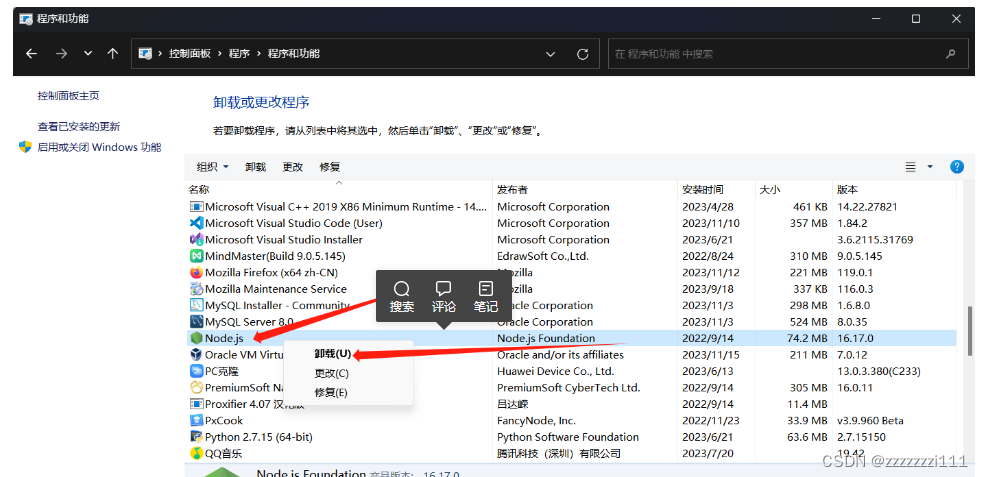The image size is (983, 477).
Task: Expand the view options dropdown arrow
Action: 930,167
